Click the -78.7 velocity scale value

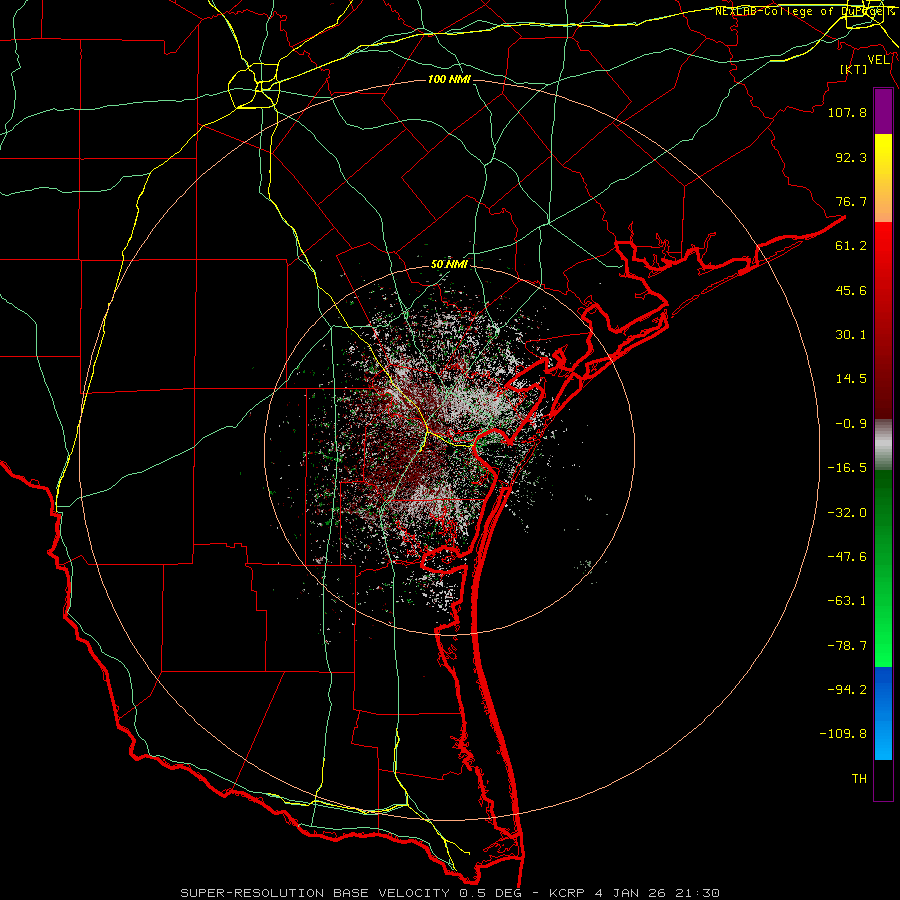pos(847,646)
